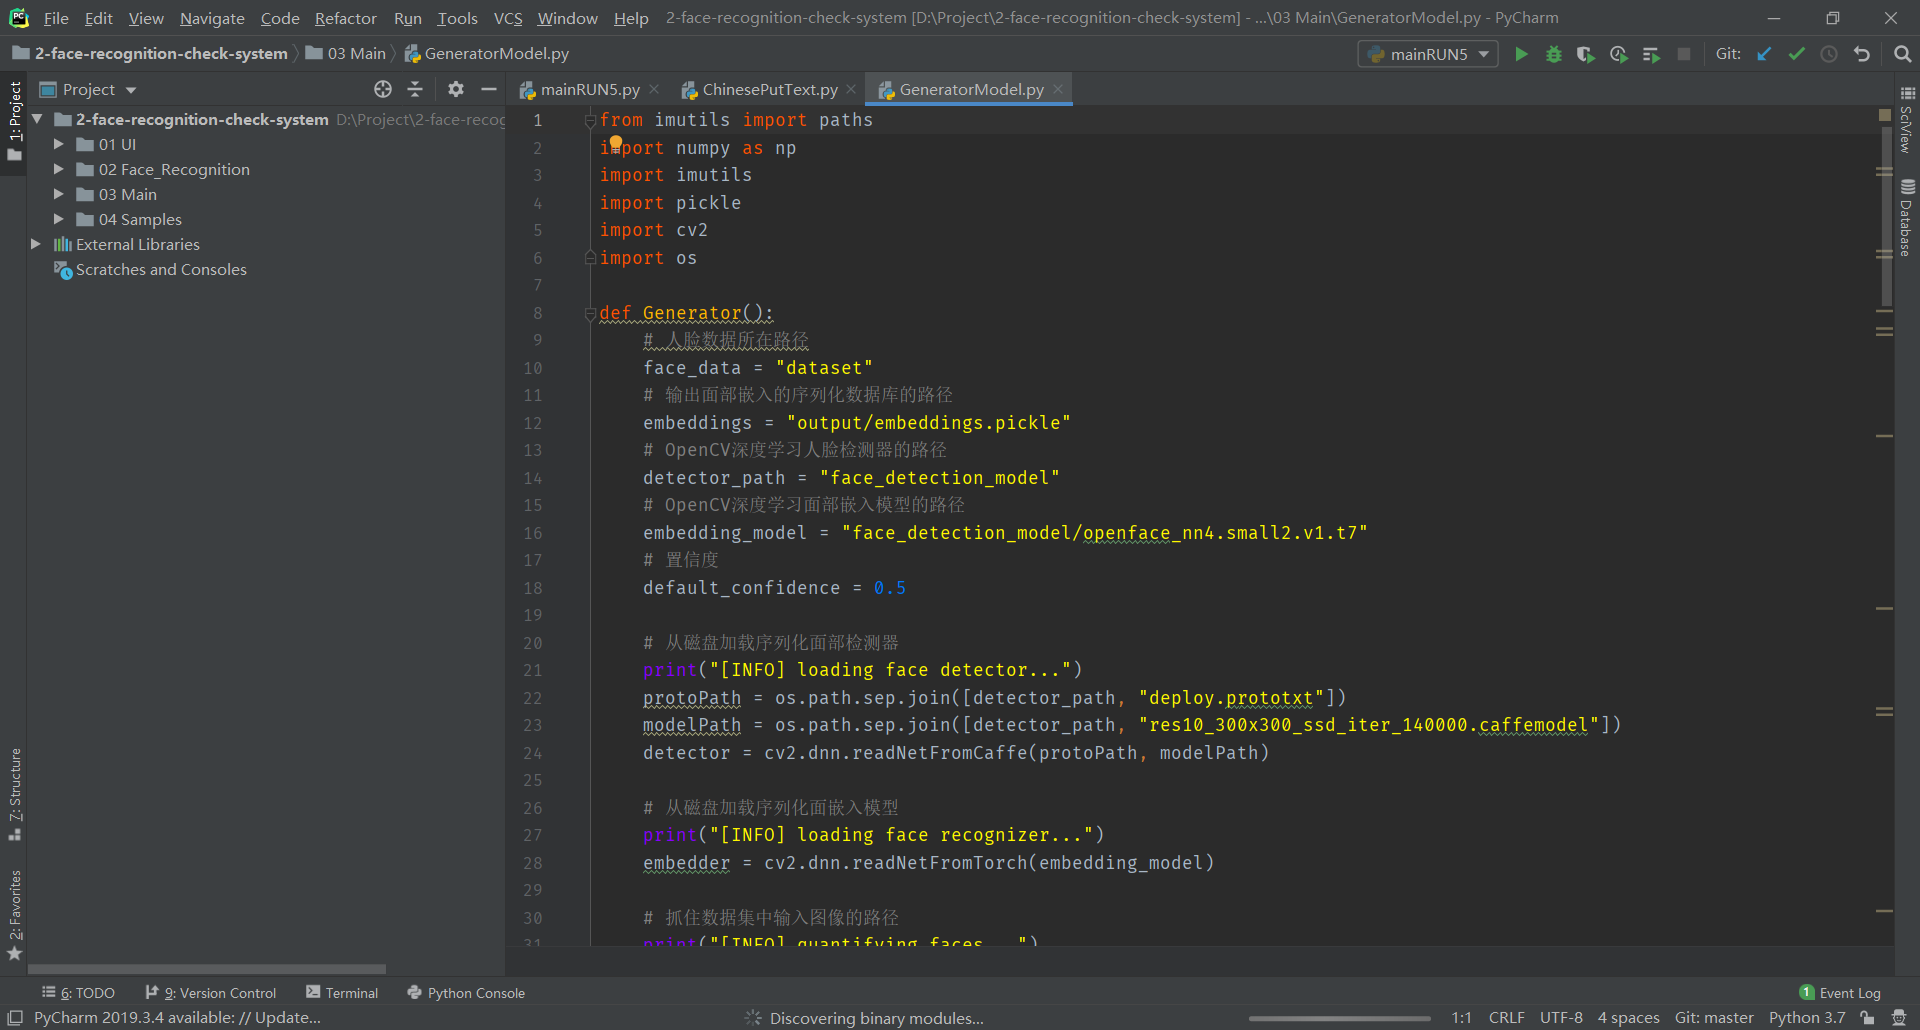The width and height of the screenshot is (1920, 1030).
Task: Open Search Everywhere magnifier
Action: tap(1902, 54)
